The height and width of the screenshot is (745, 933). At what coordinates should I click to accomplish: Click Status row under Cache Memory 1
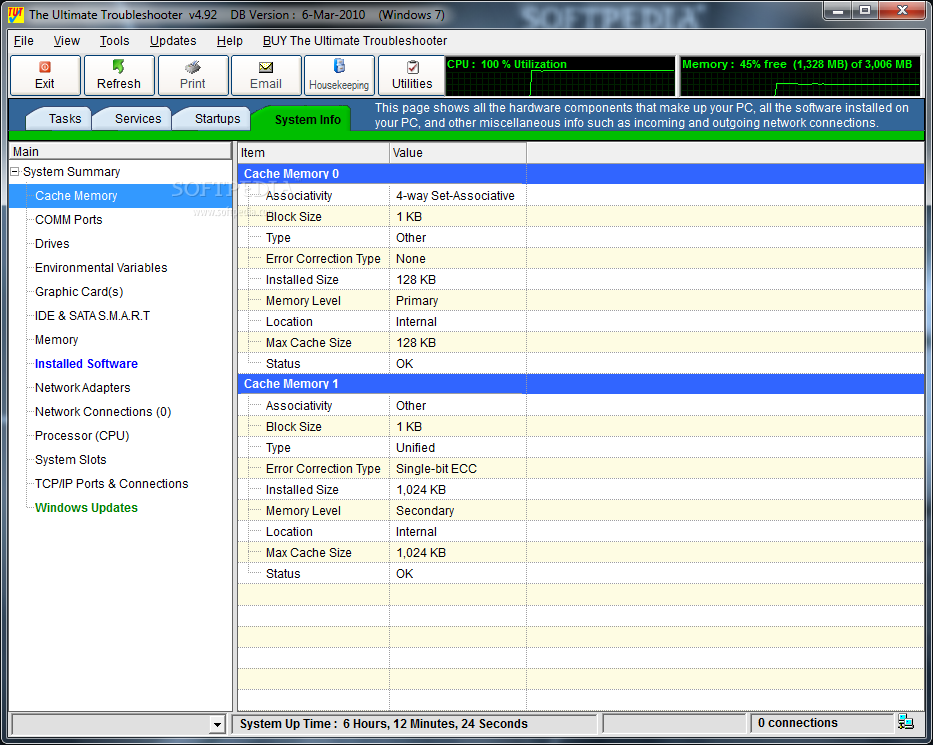(x=581, y=574)
